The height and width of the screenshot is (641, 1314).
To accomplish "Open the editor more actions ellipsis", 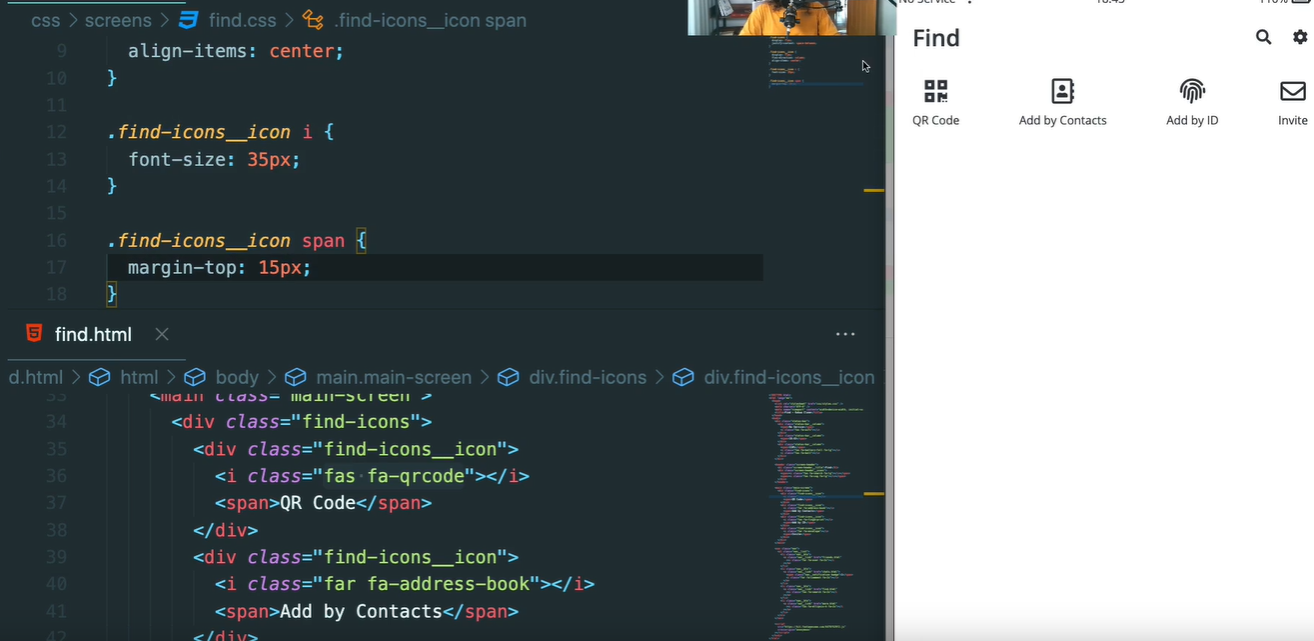I will (845, 334).
